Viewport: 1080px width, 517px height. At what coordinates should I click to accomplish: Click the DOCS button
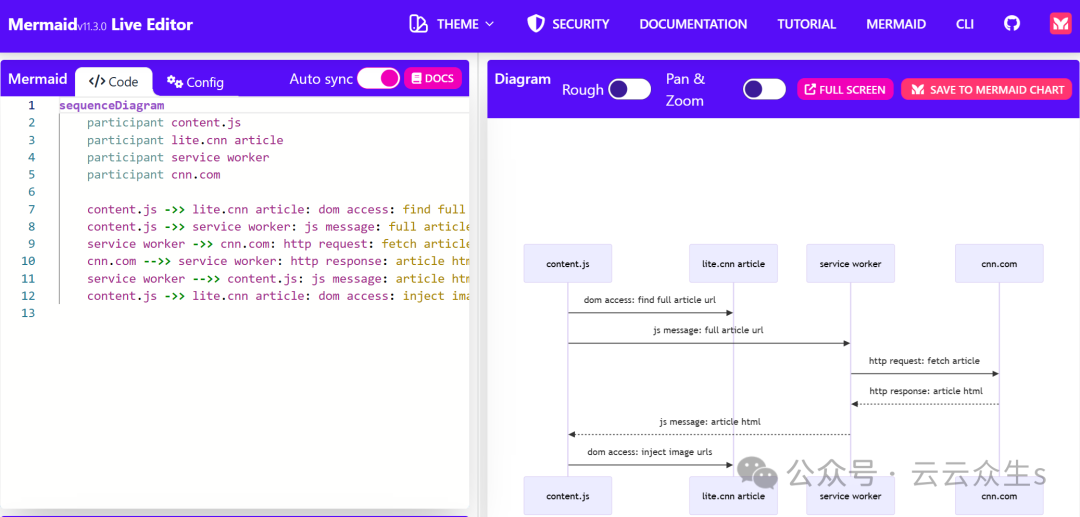click(x=433, y=78)
